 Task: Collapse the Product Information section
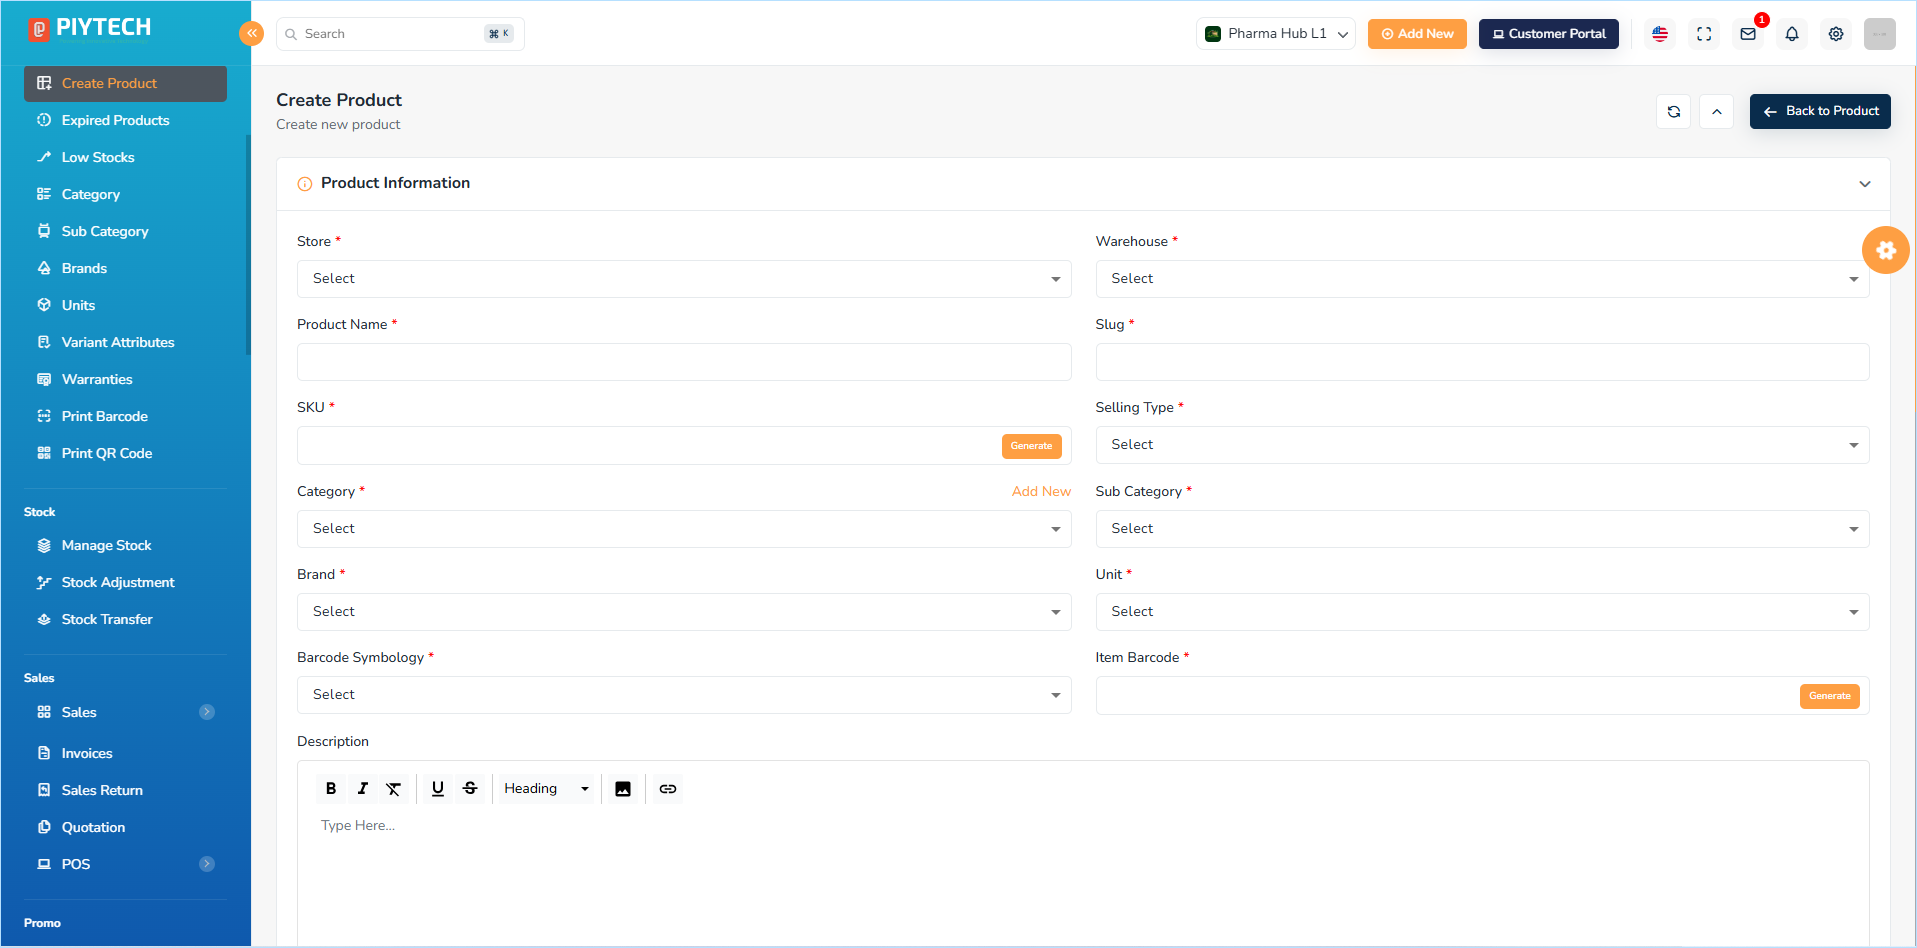click(x=1865, y=184)
